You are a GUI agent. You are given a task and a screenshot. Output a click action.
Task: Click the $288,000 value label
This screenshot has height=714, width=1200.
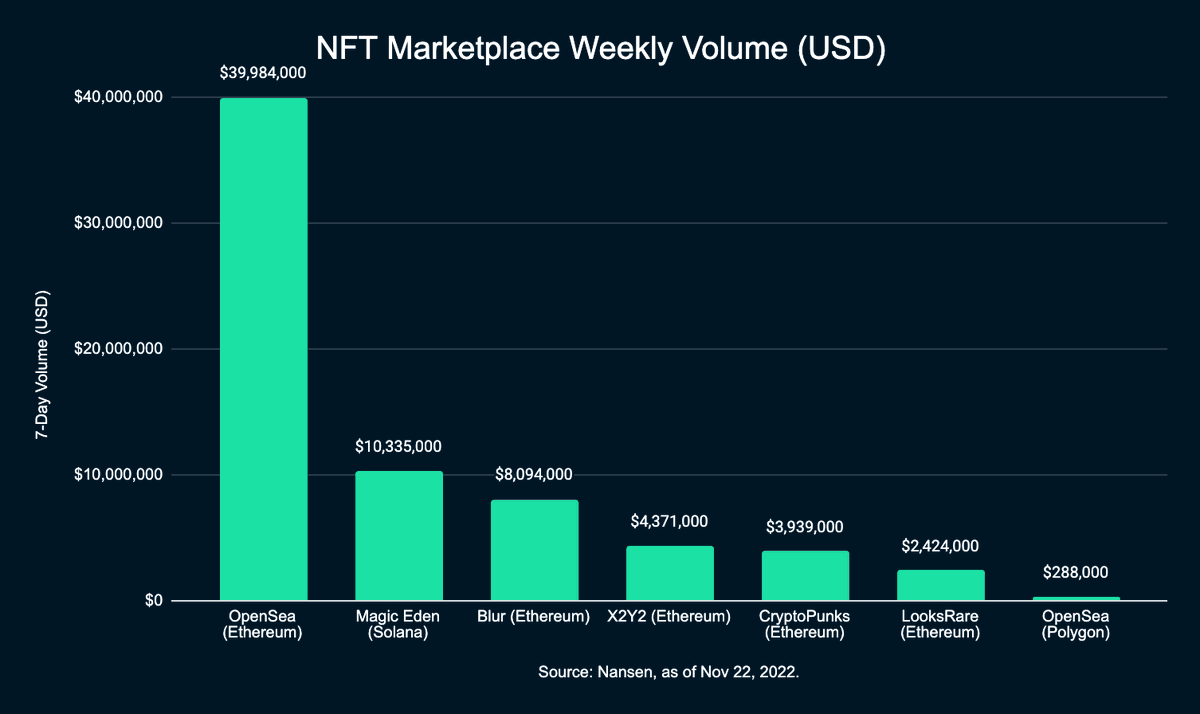point(1075,573)
